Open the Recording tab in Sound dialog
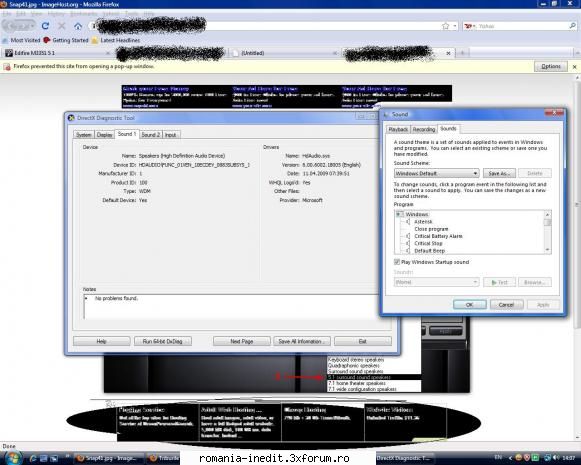Viewport: 581px width, 465px height. tap(424, 129)
